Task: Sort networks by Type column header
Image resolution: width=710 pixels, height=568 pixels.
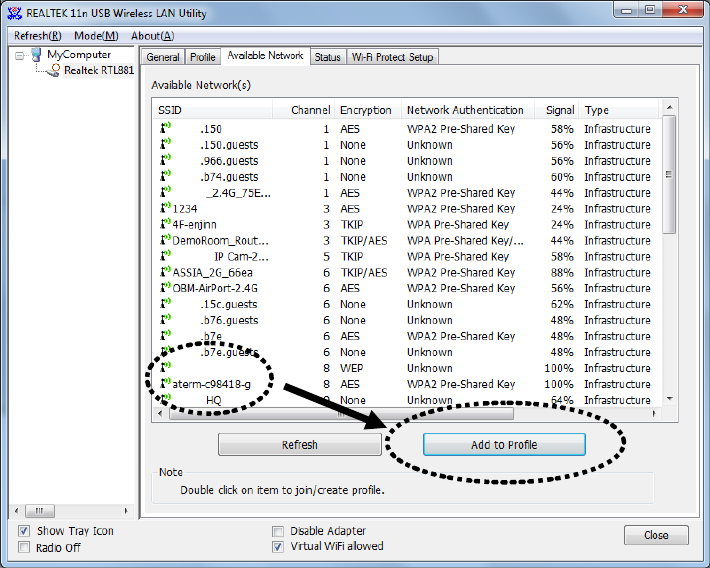Action: tap(618, 110)
